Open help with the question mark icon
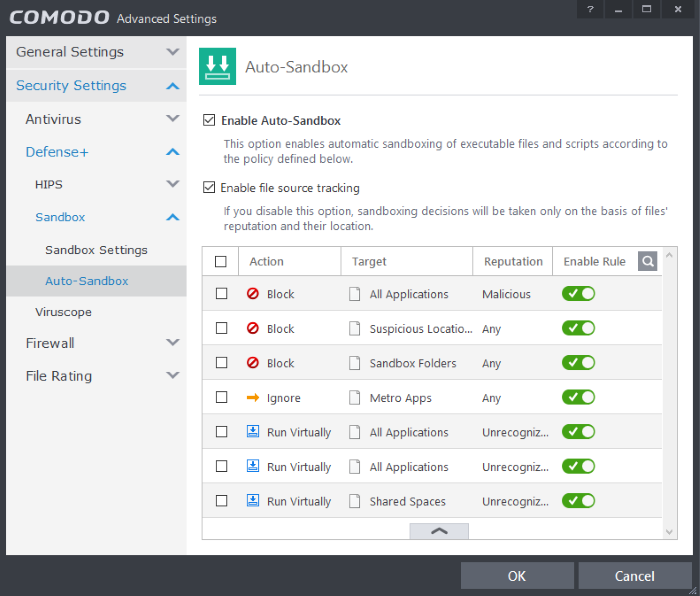Screen dimensions: 700x596 click(590, 9)
